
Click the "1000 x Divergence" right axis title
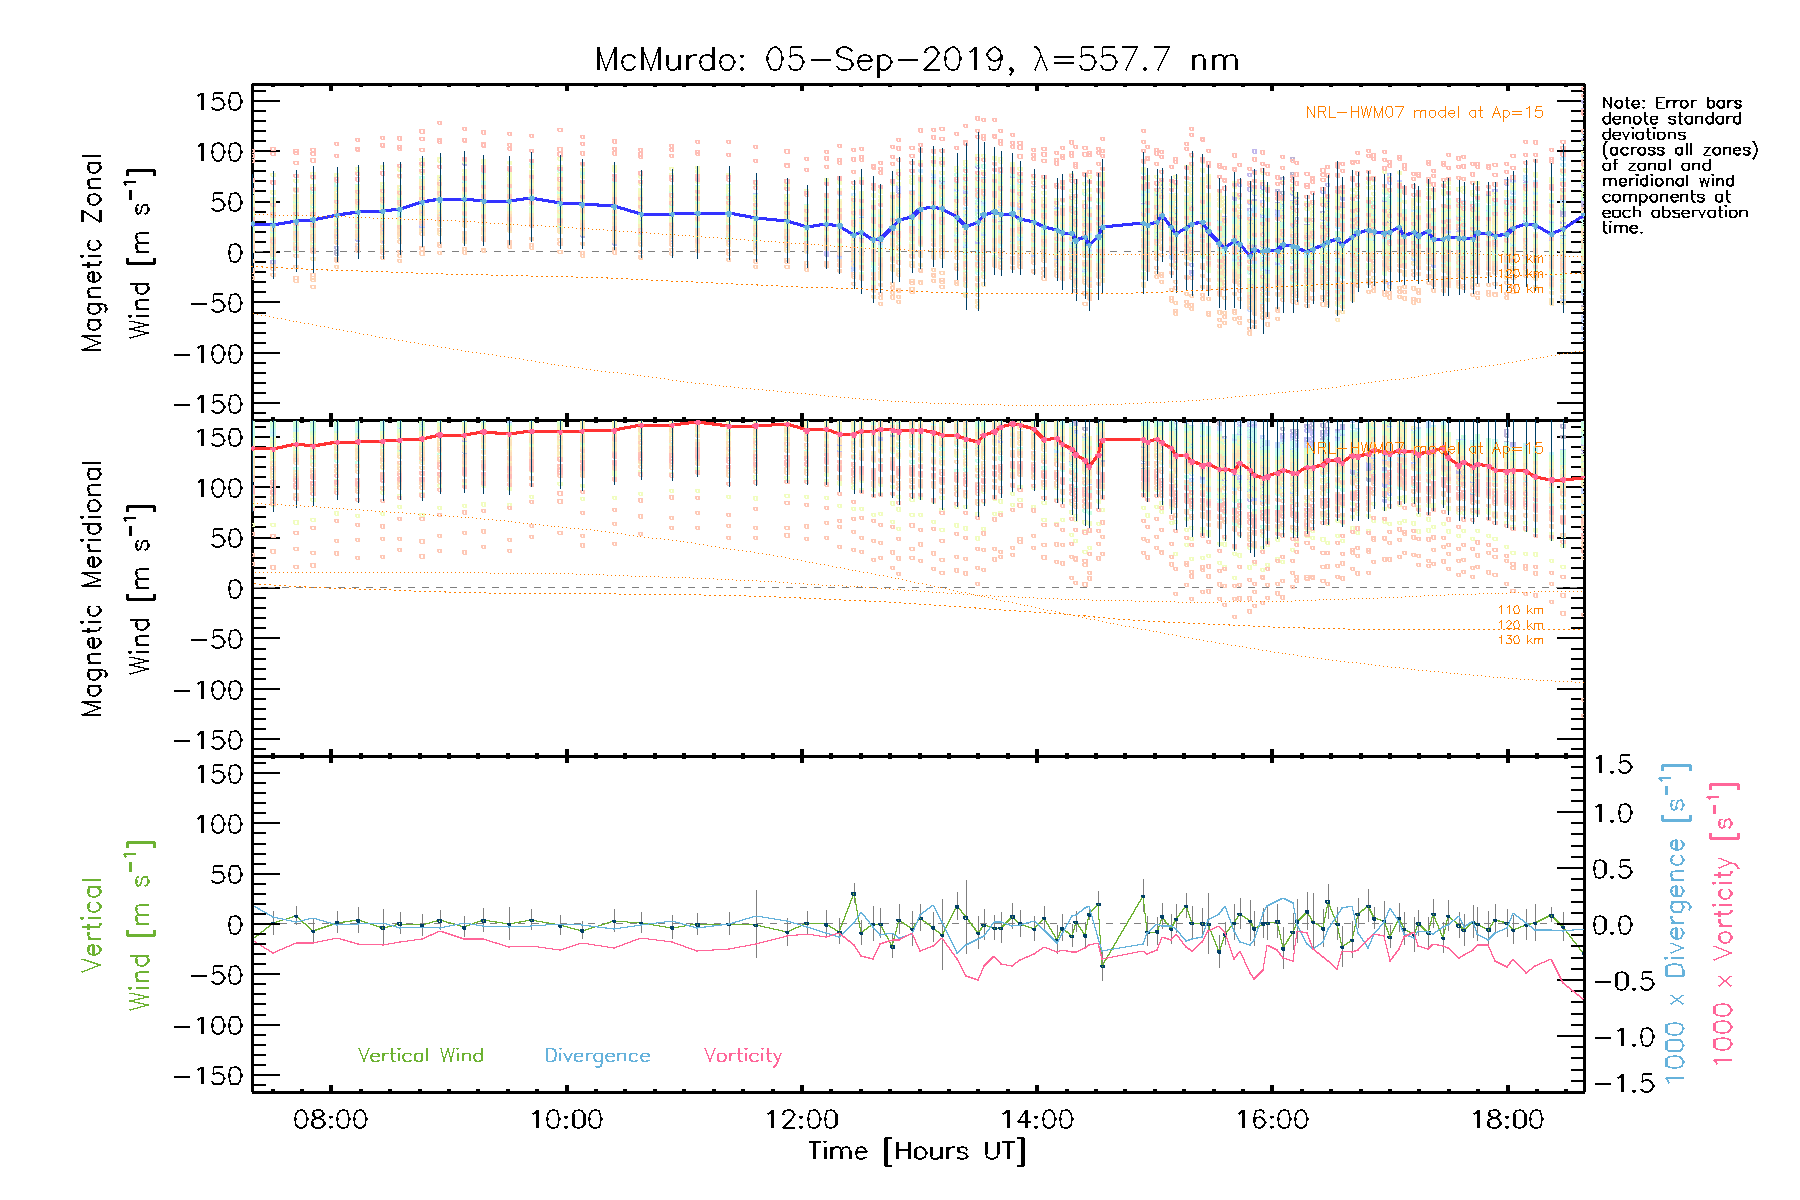click(1675, 922)
